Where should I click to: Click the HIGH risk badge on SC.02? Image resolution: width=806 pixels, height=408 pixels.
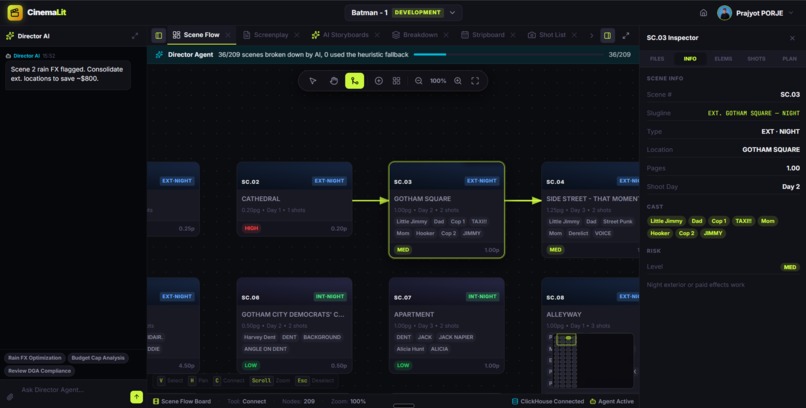251,228
